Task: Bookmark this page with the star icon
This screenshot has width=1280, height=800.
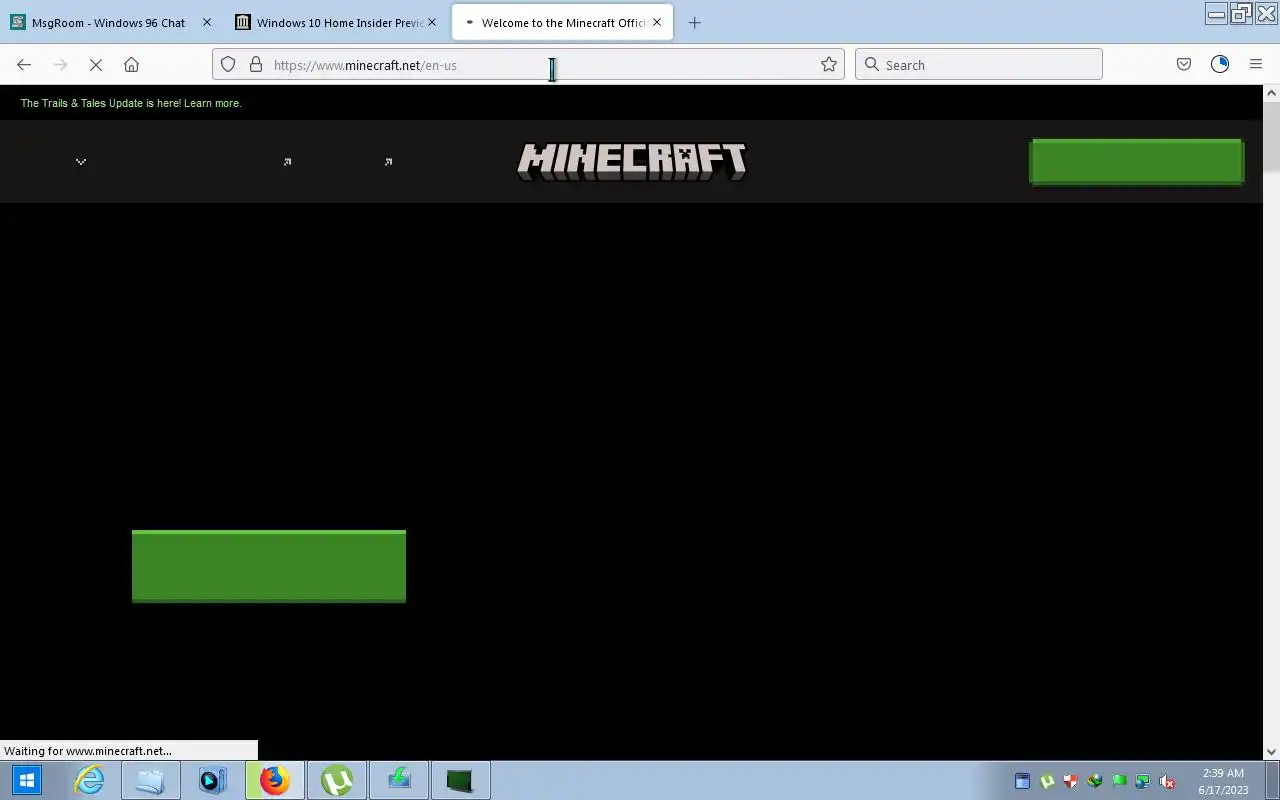Action: pyautogui.click(x=829, y=65)
